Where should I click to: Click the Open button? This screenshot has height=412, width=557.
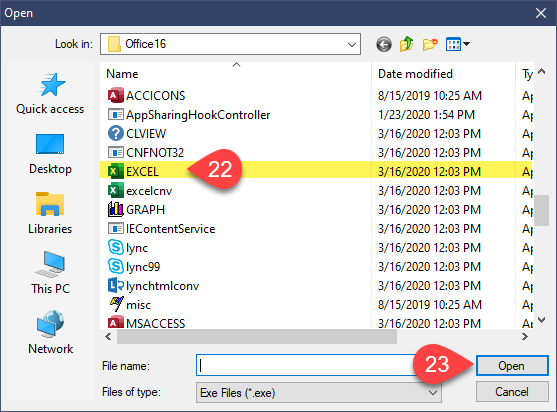[x=512, y=366]
